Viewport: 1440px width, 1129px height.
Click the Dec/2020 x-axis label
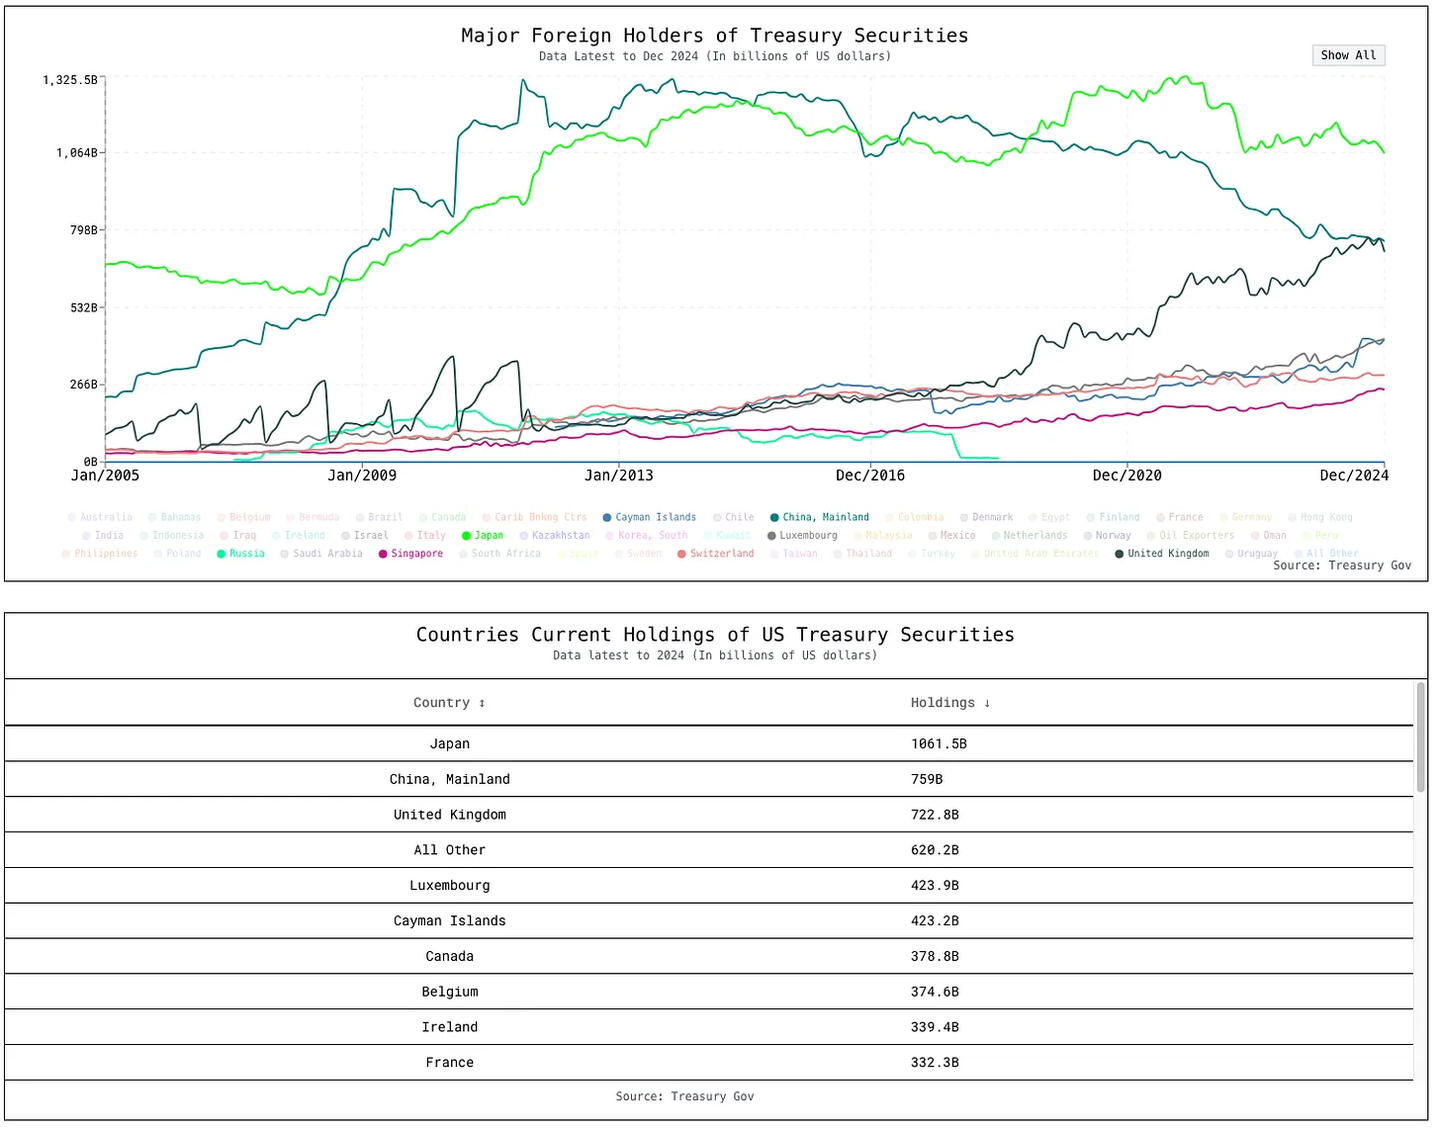click(1127, 476)
